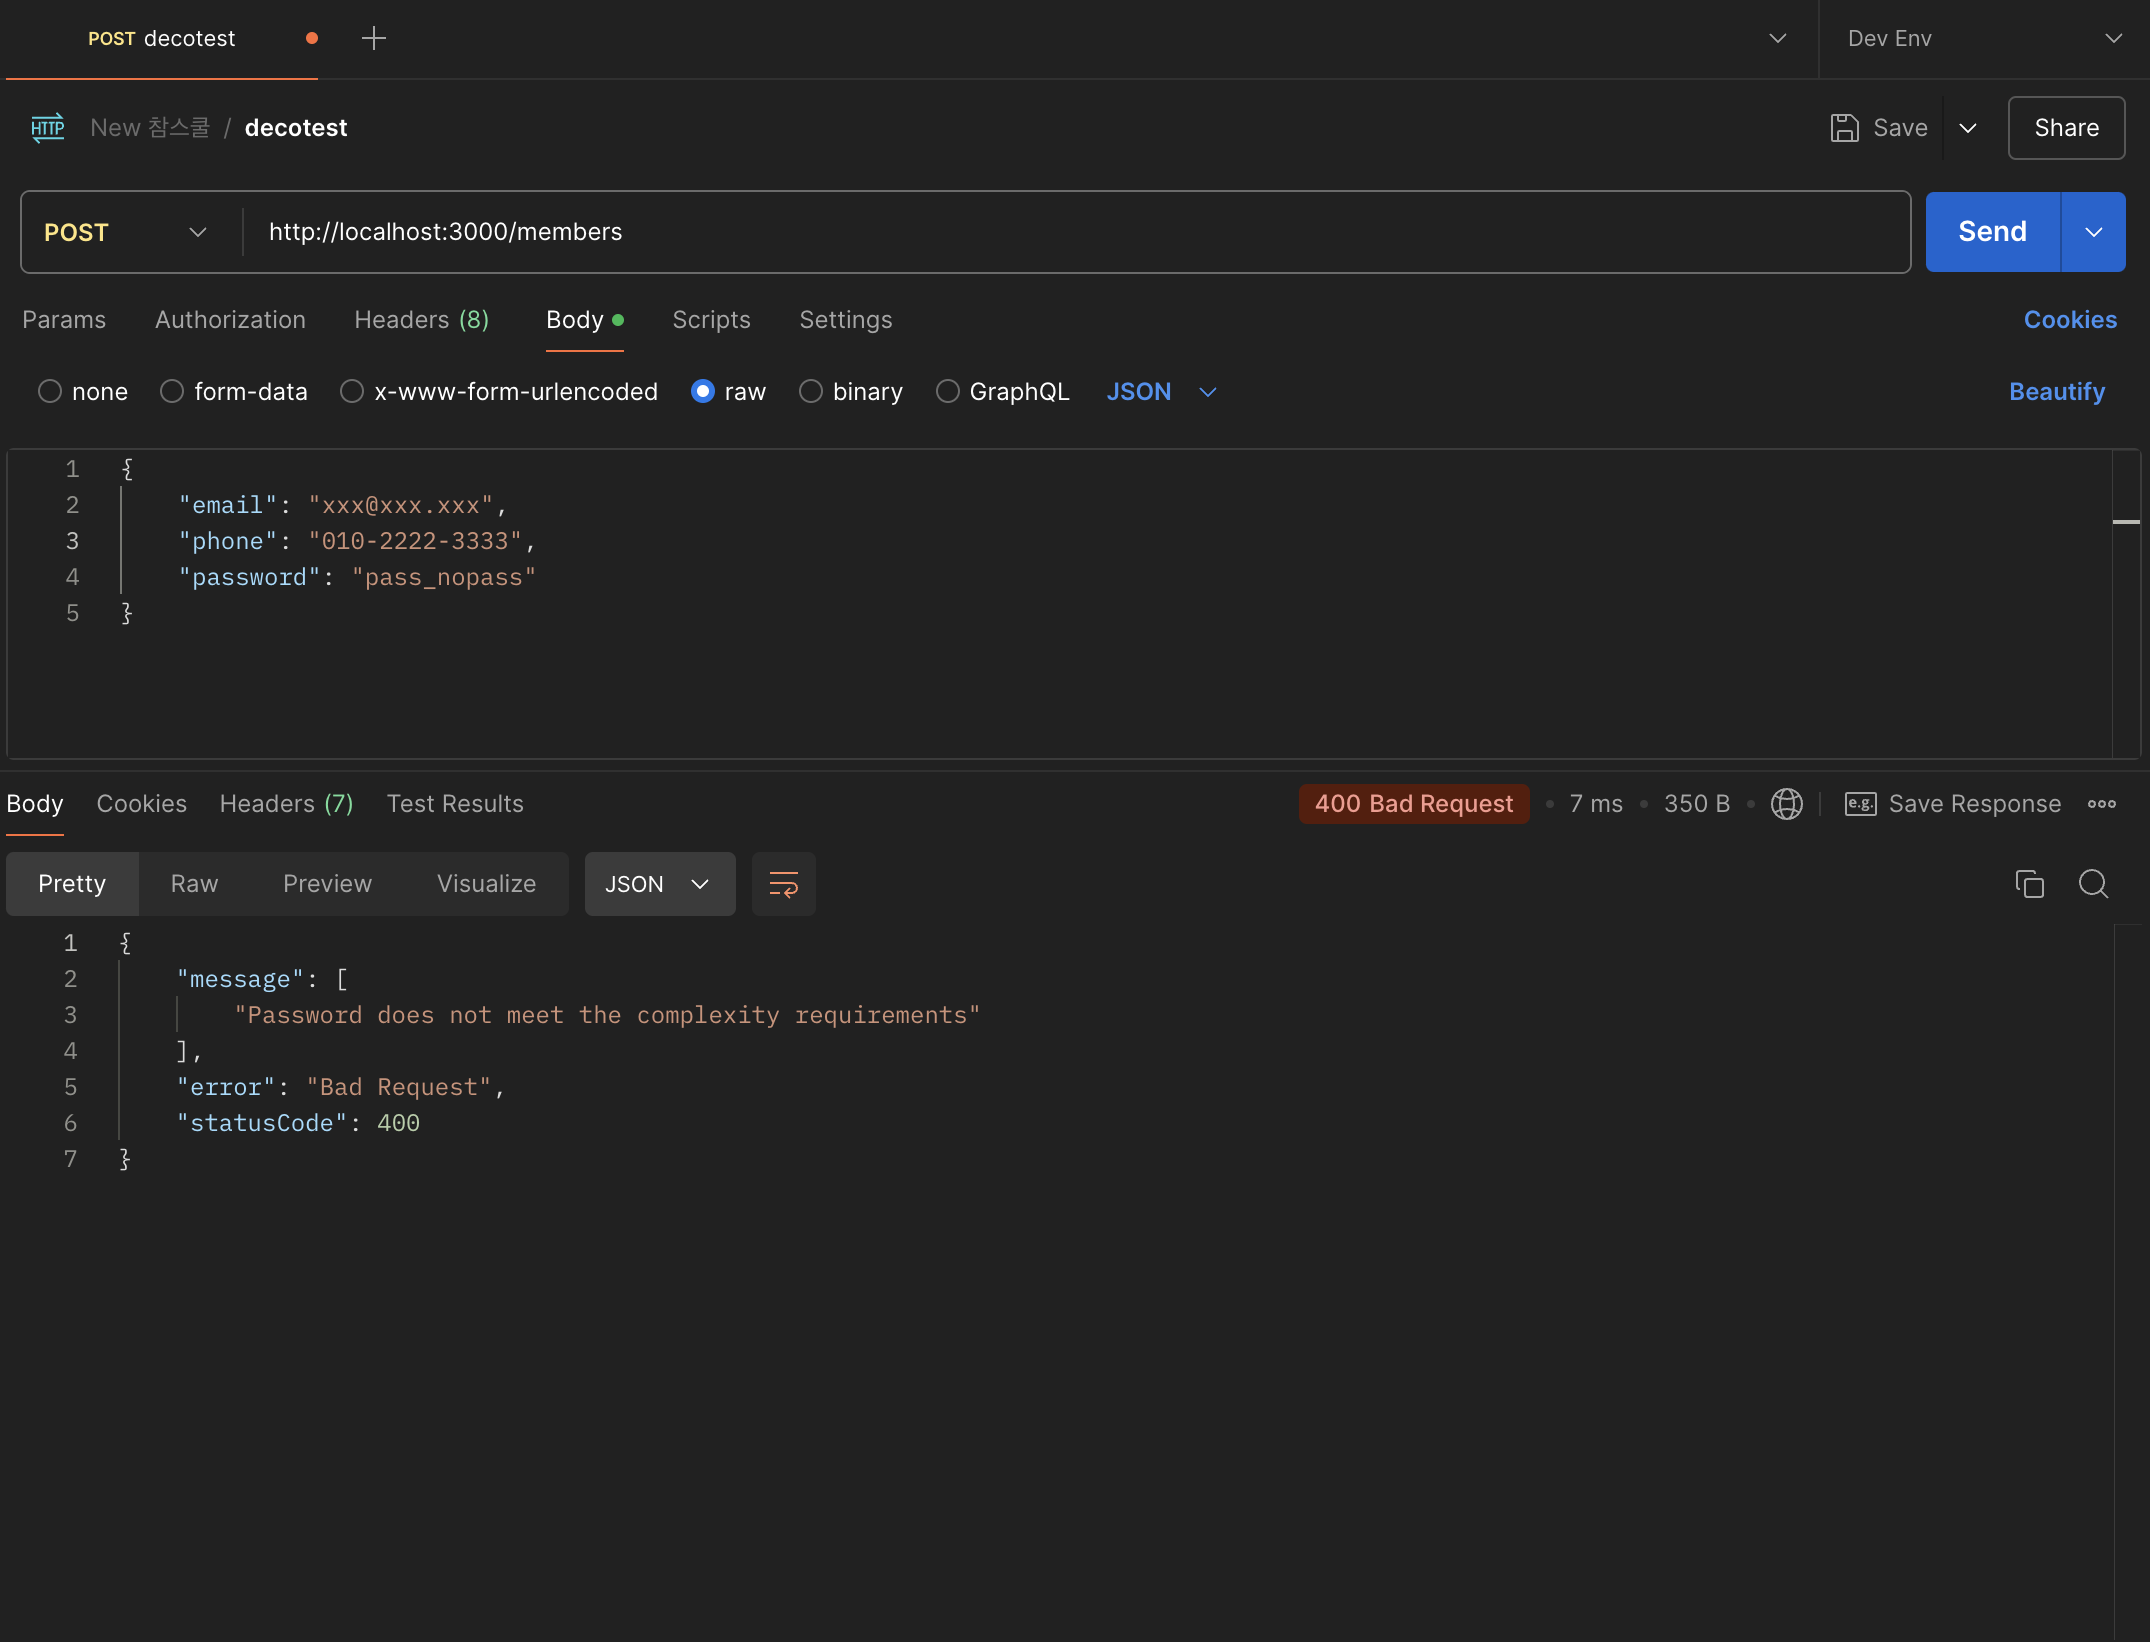Open response three-dot more options

click(2101, 804)
